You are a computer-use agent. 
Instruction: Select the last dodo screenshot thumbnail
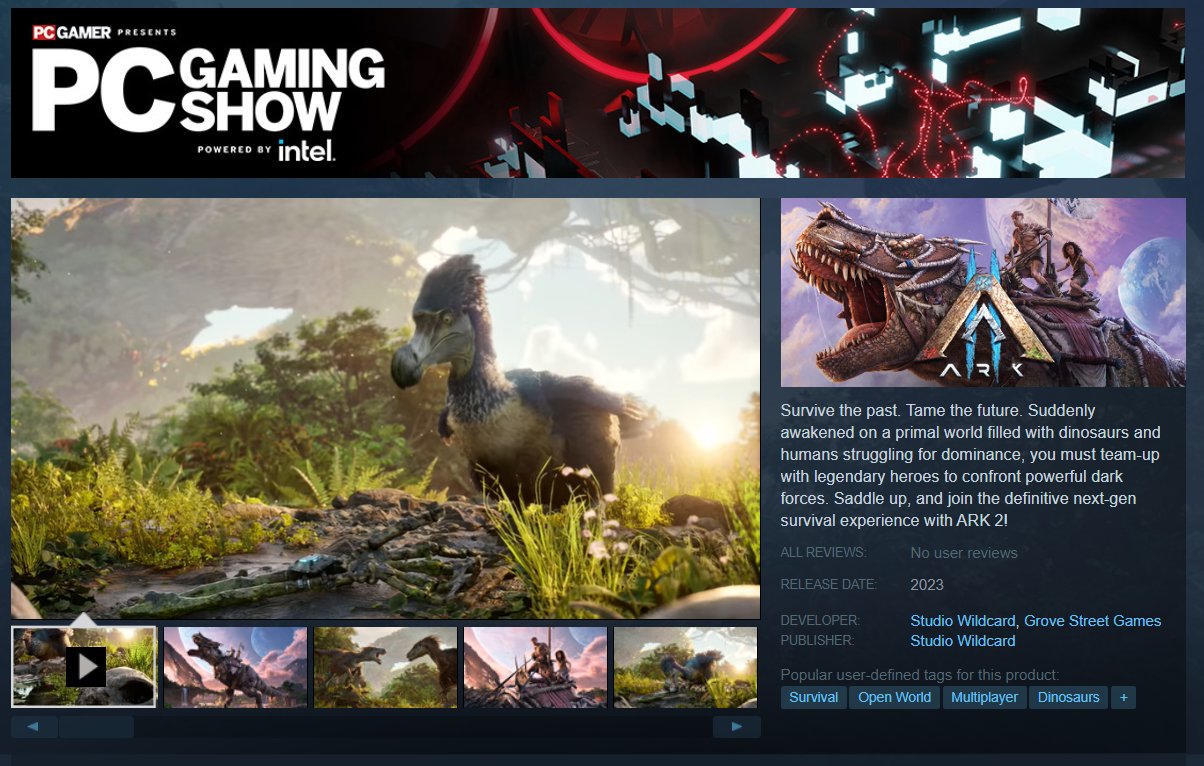[685, 667]
